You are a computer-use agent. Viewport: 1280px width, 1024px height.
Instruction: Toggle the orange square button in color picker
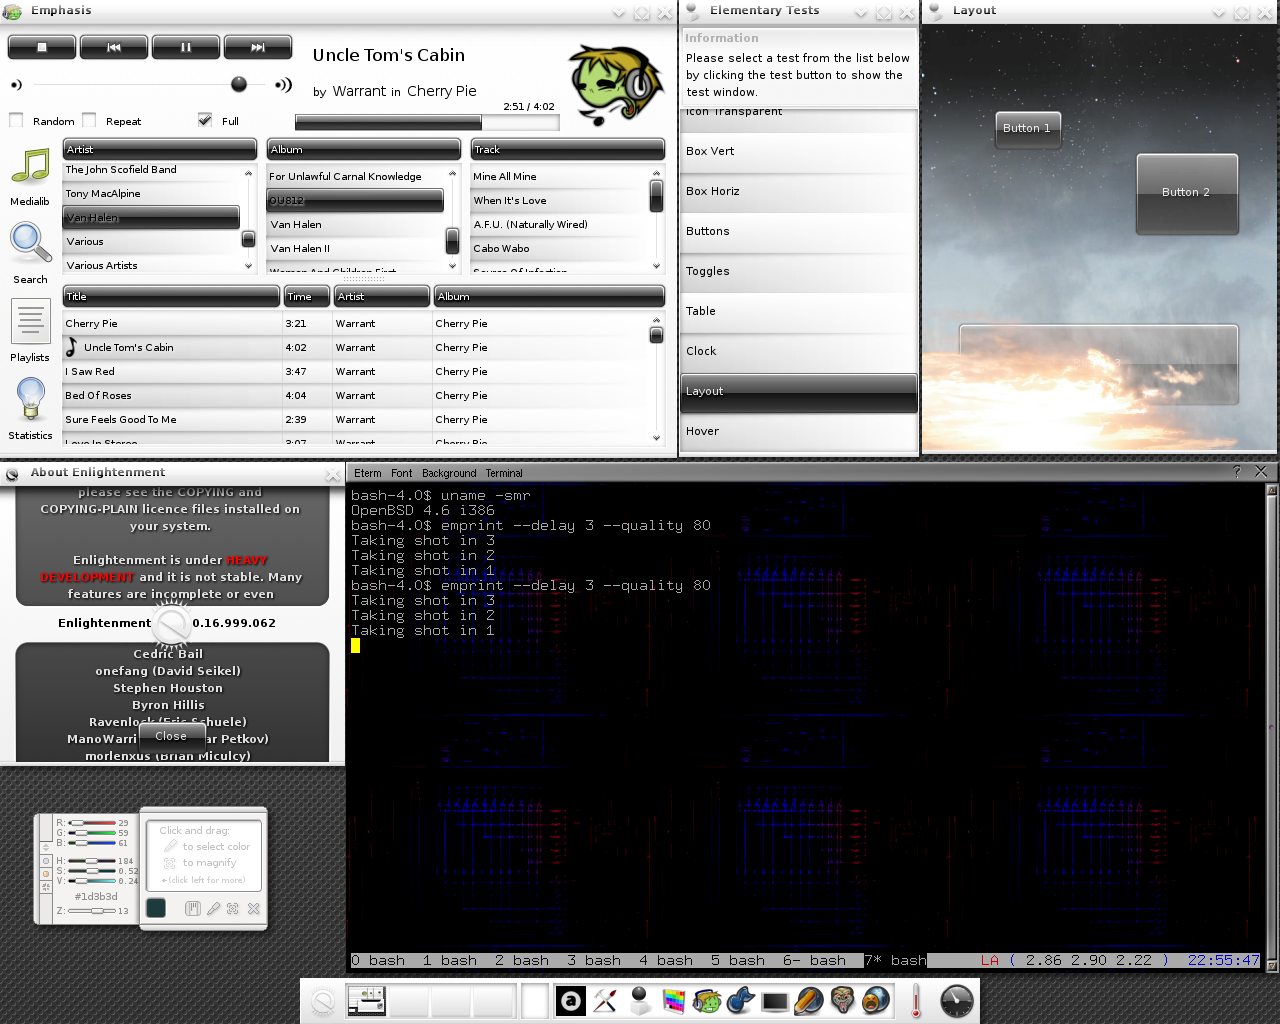coord(45,873)
